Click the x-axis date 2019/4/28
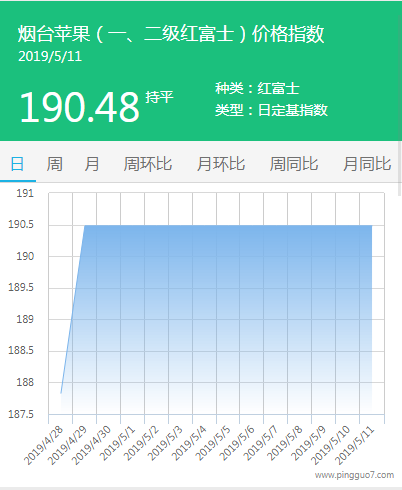Viewport: 402px width, 490px height. point(43,445)
